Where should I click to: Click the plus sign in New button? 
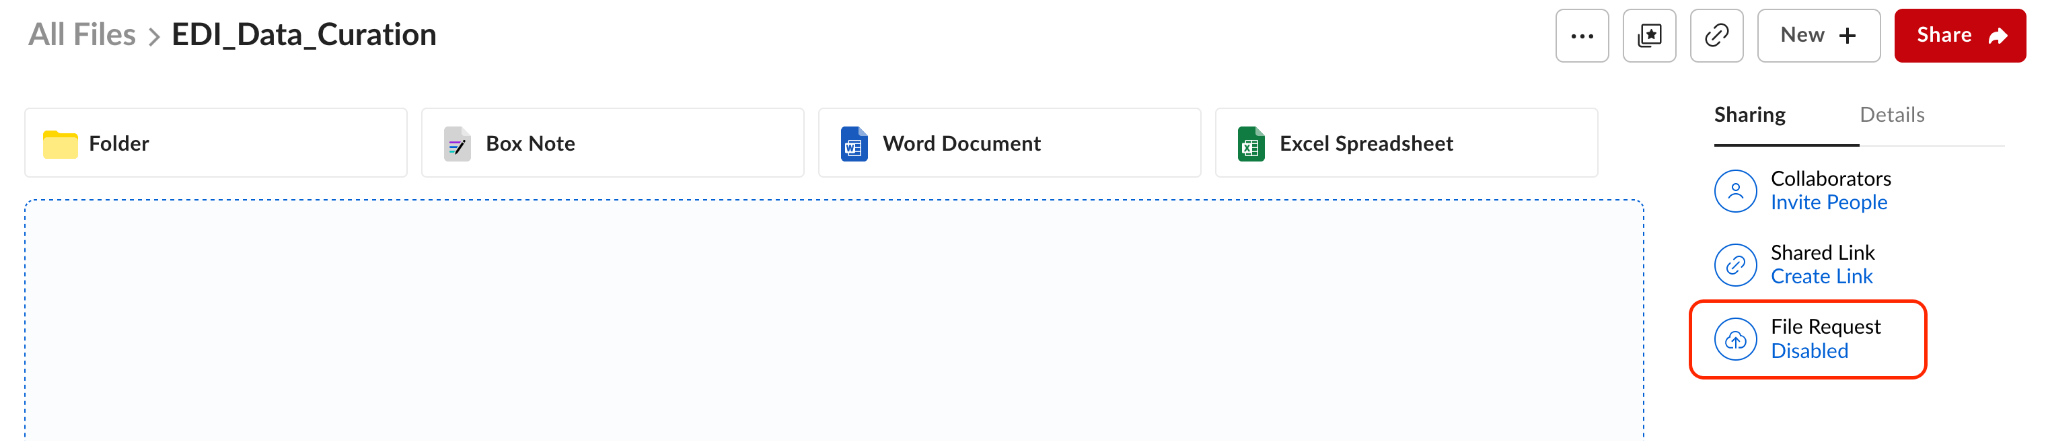point(1848,36)
